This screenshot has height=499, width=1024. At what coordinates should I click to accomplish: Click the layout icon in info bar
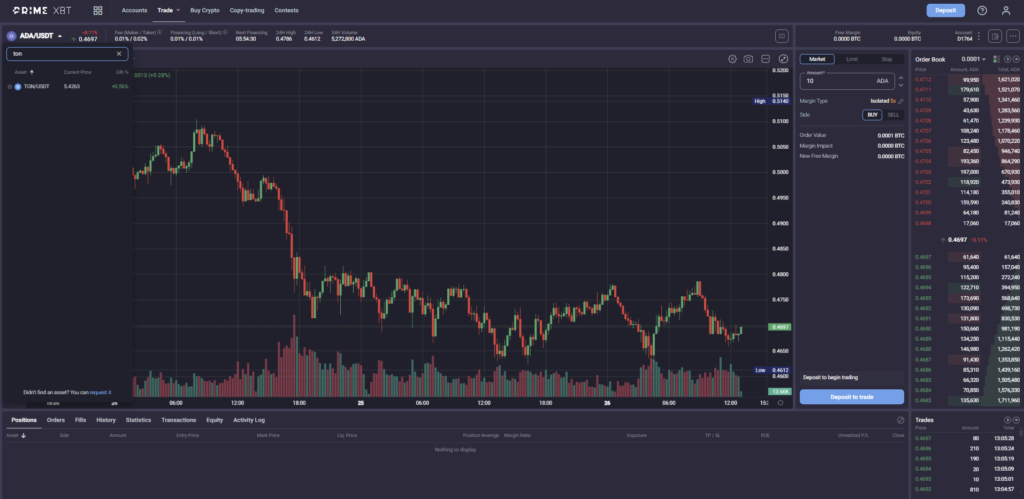[x=782, y=36]
